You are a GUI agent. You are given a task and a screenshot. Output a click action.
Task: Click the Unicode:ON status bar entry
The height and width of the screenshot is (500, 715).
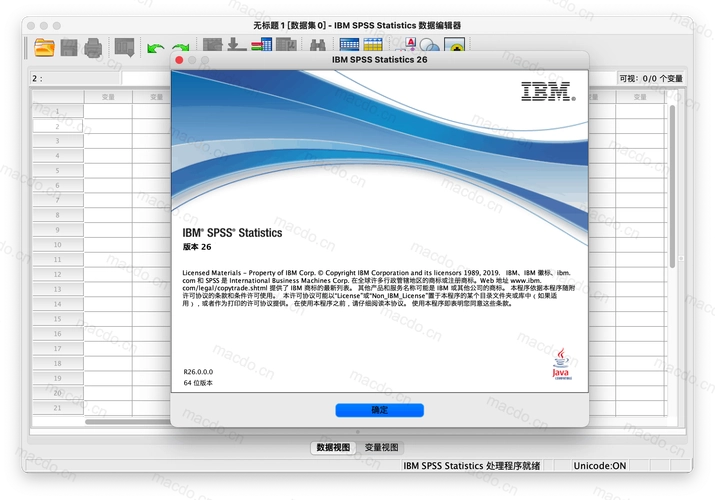600,466
